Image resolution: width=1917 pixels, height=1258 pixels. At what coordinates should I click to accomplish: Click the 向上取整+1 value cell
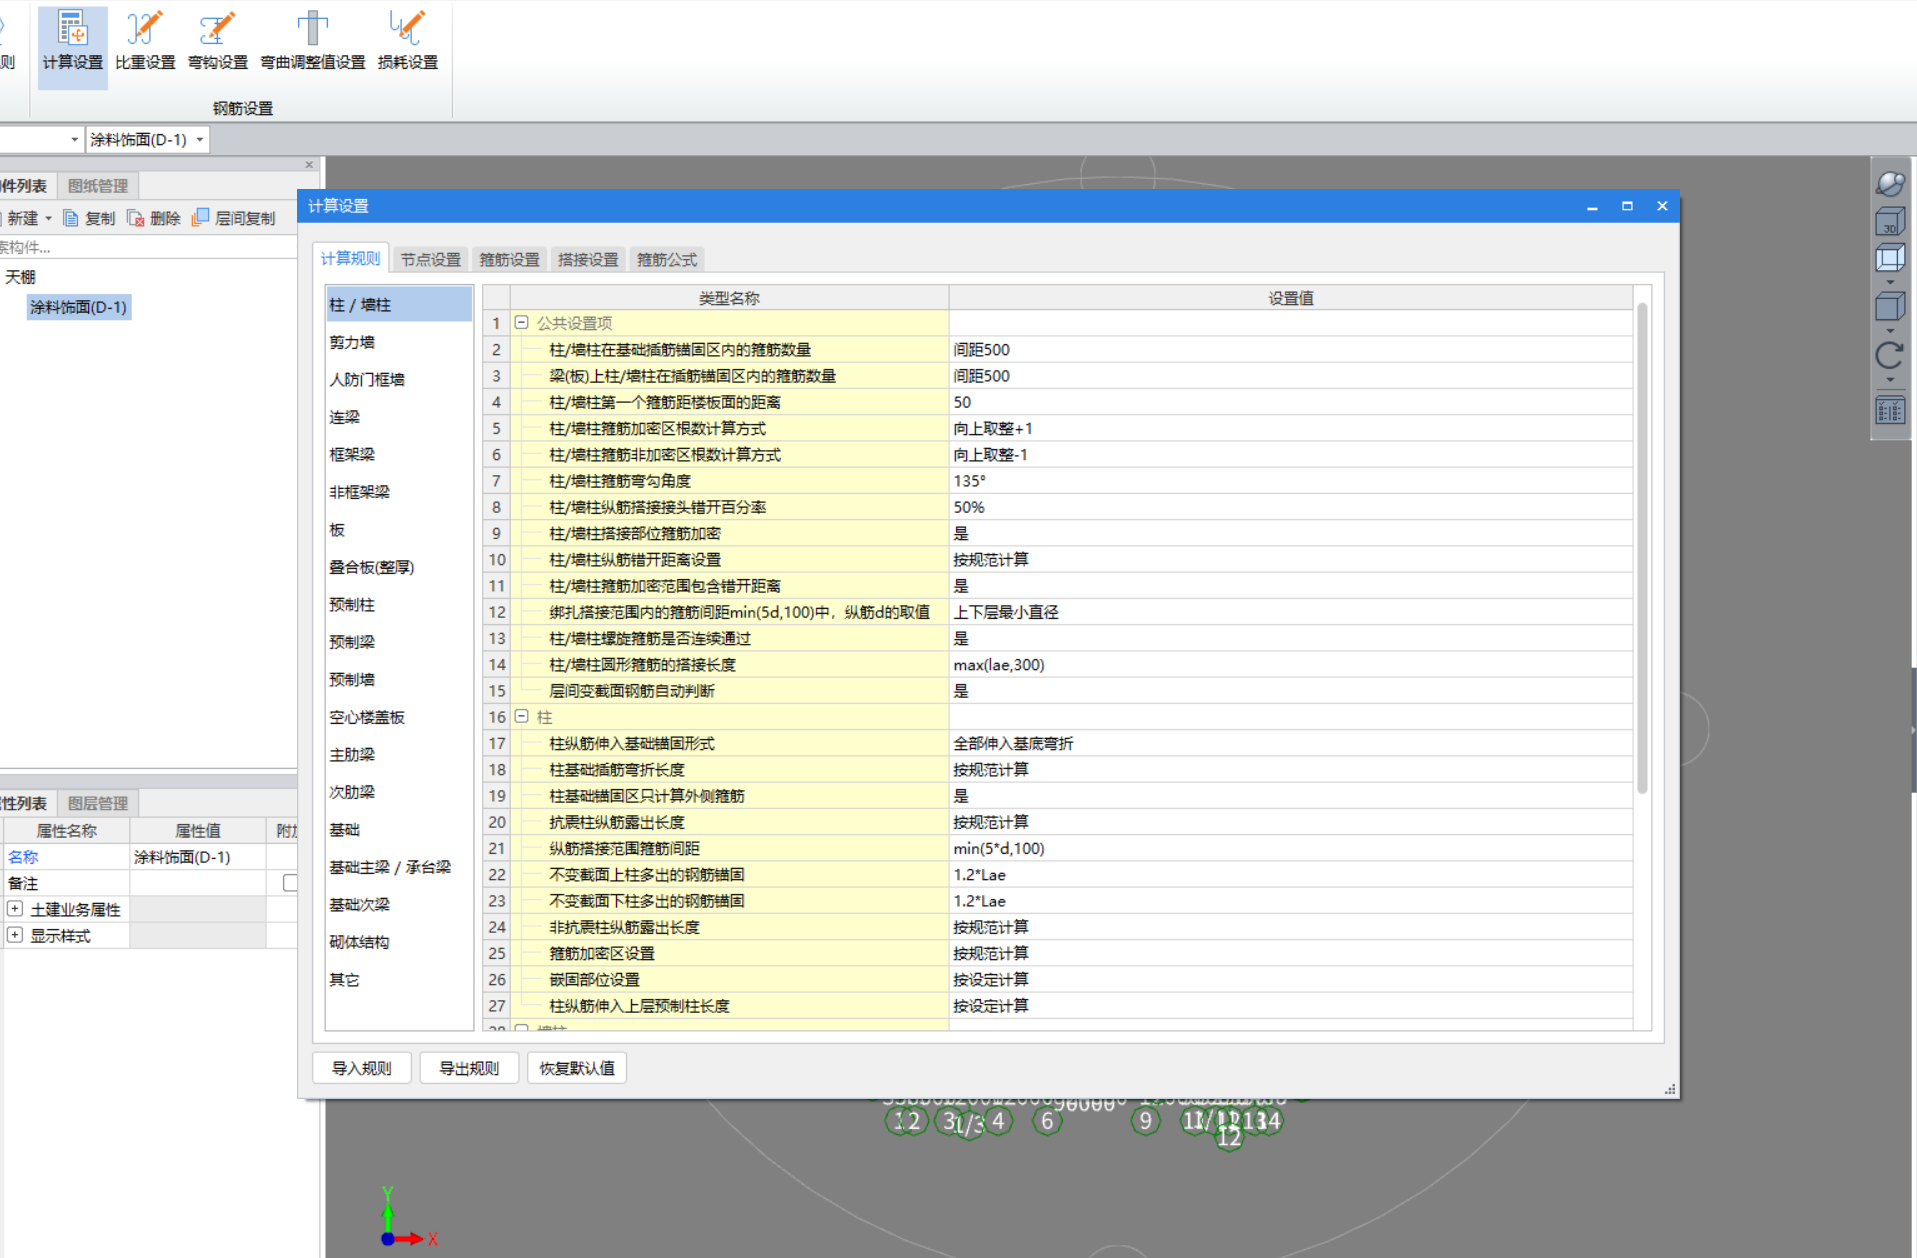[1290, 428]
